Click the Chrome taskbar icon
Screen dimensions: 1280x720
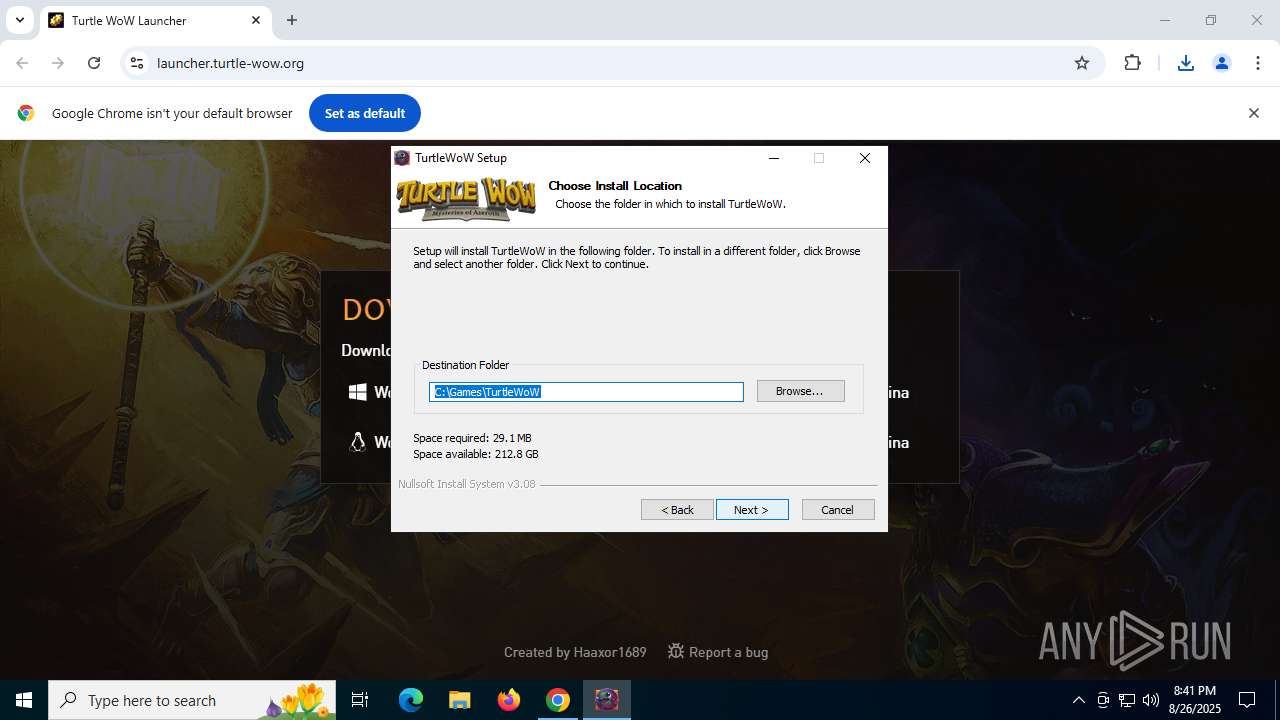(x=558, y=700)
